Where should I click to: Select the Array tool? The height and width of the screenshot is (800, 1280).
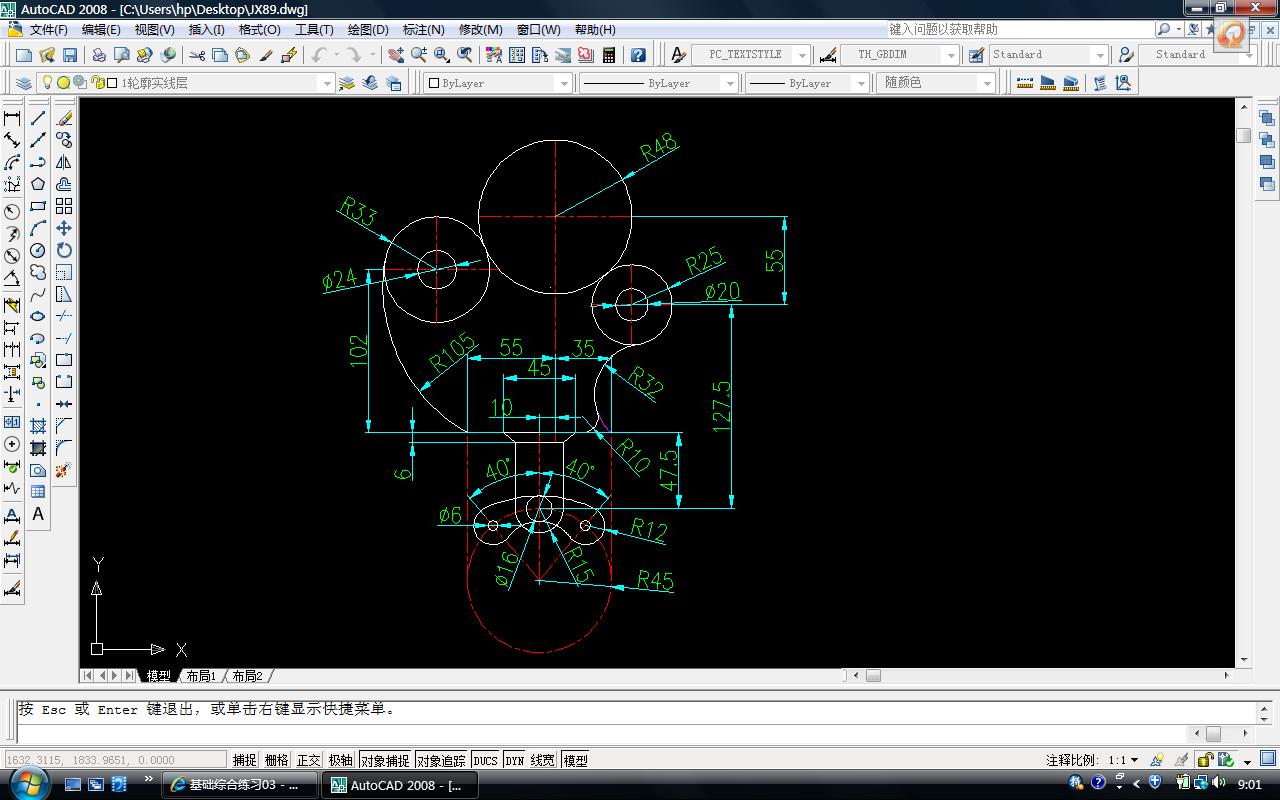(x=64, y=206)
